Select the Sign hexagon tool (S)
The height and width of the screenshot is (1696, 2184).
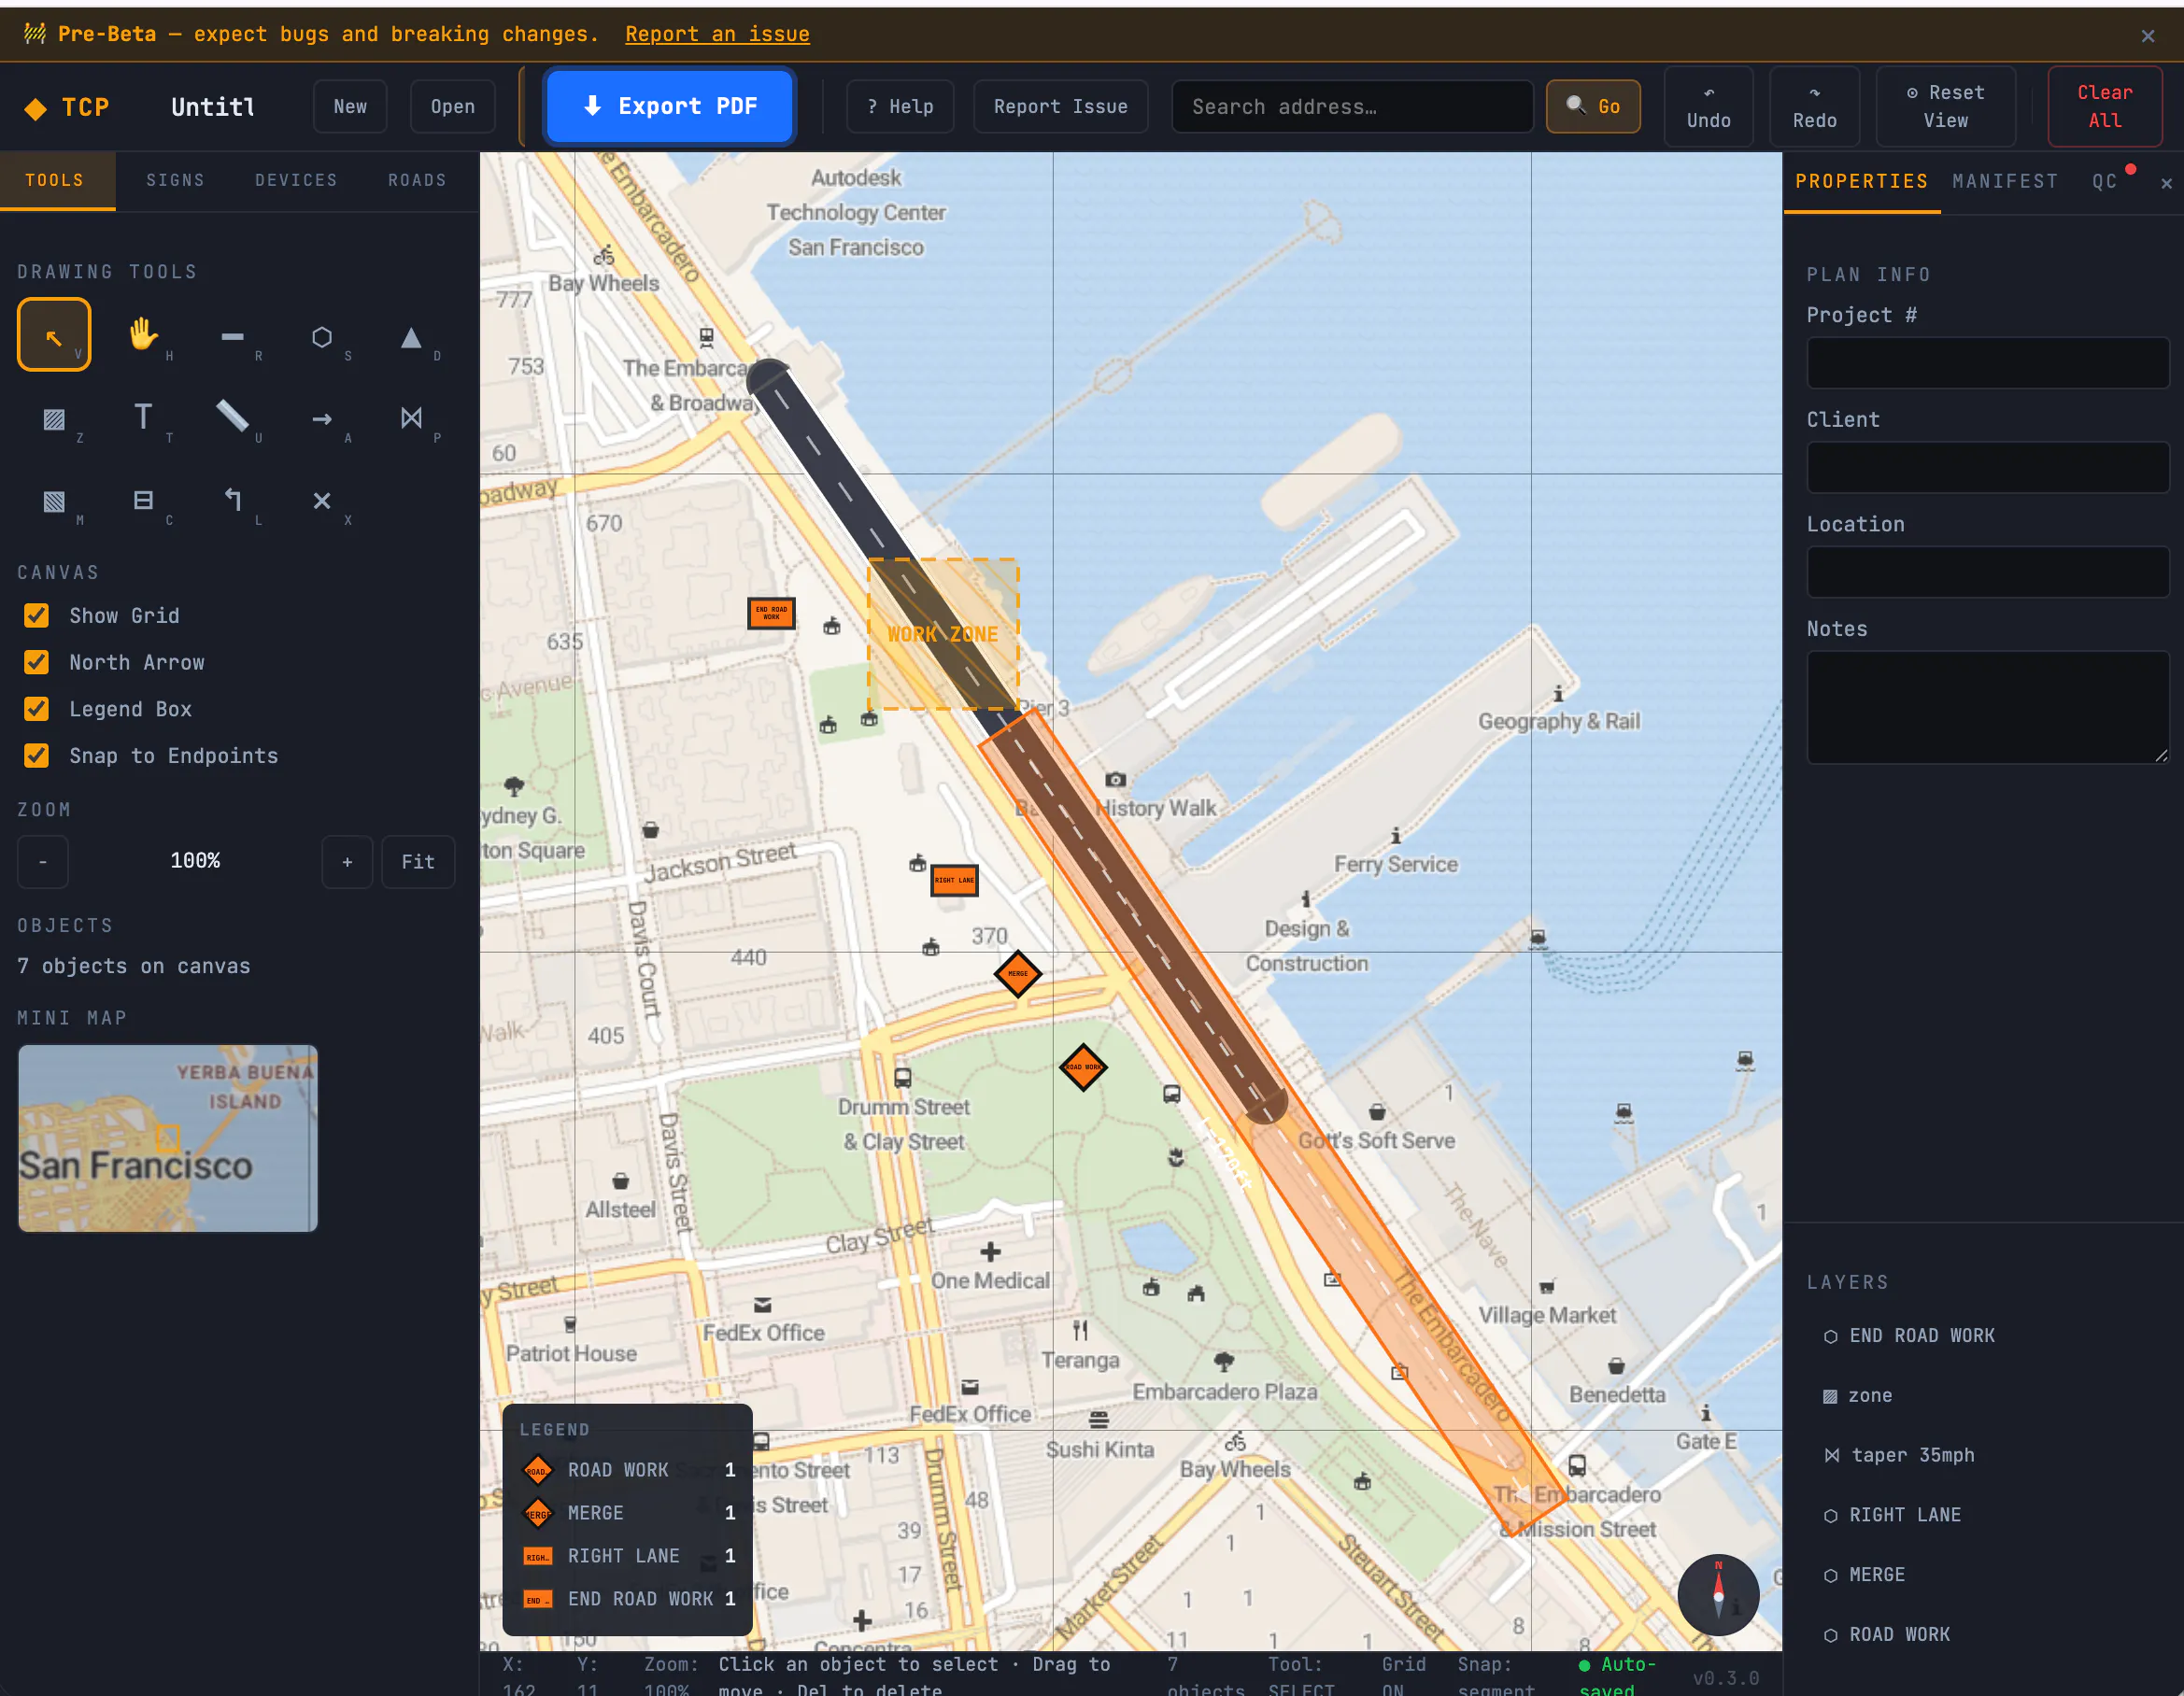coord(321,335)
